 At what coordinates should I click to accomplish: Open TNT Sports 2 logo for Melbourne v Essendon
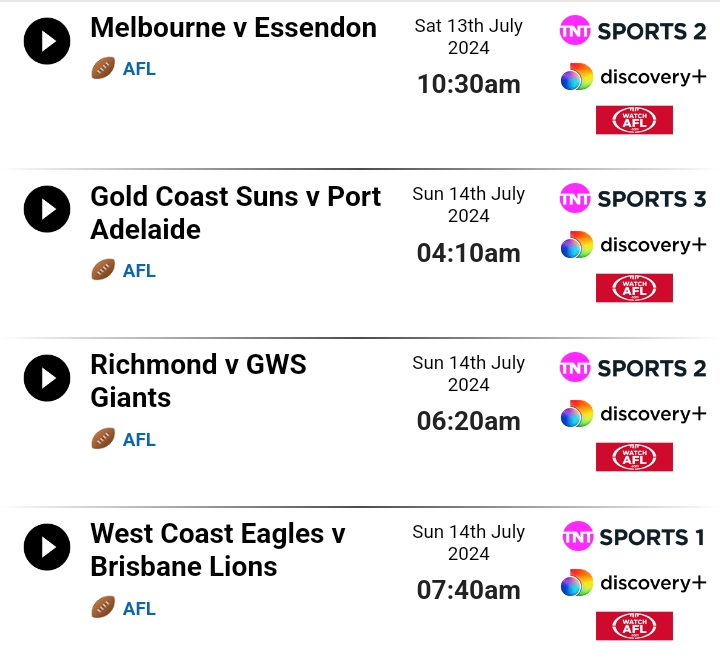pyautogui.click(x=633, y=31)
